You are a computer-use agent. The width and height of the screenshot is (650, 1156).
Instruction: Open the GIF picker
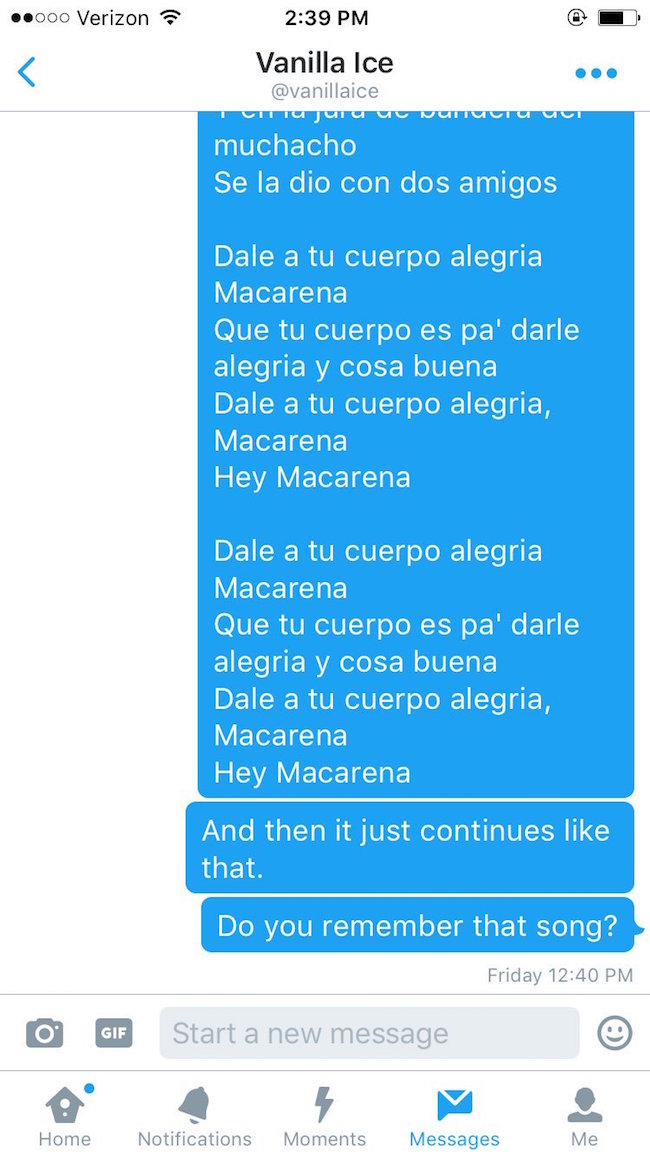point(113,1032)
